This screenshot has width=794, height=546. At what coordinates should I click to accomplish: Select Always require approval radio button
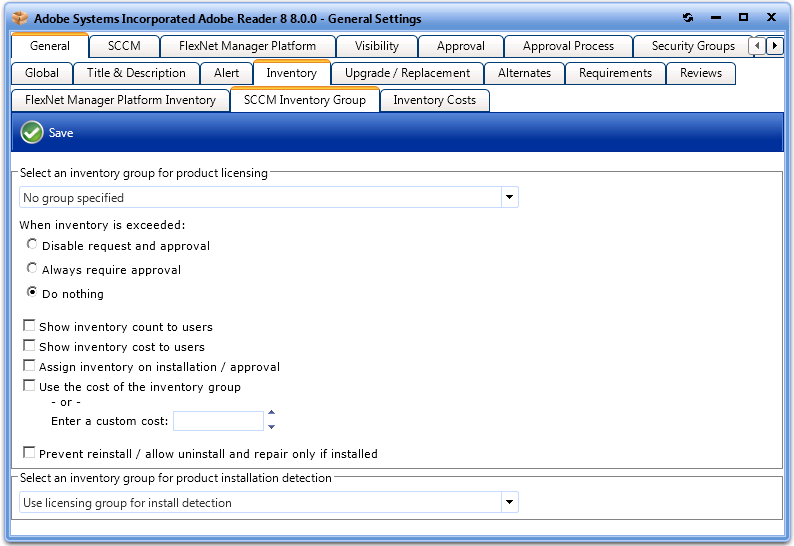point(32,268)
